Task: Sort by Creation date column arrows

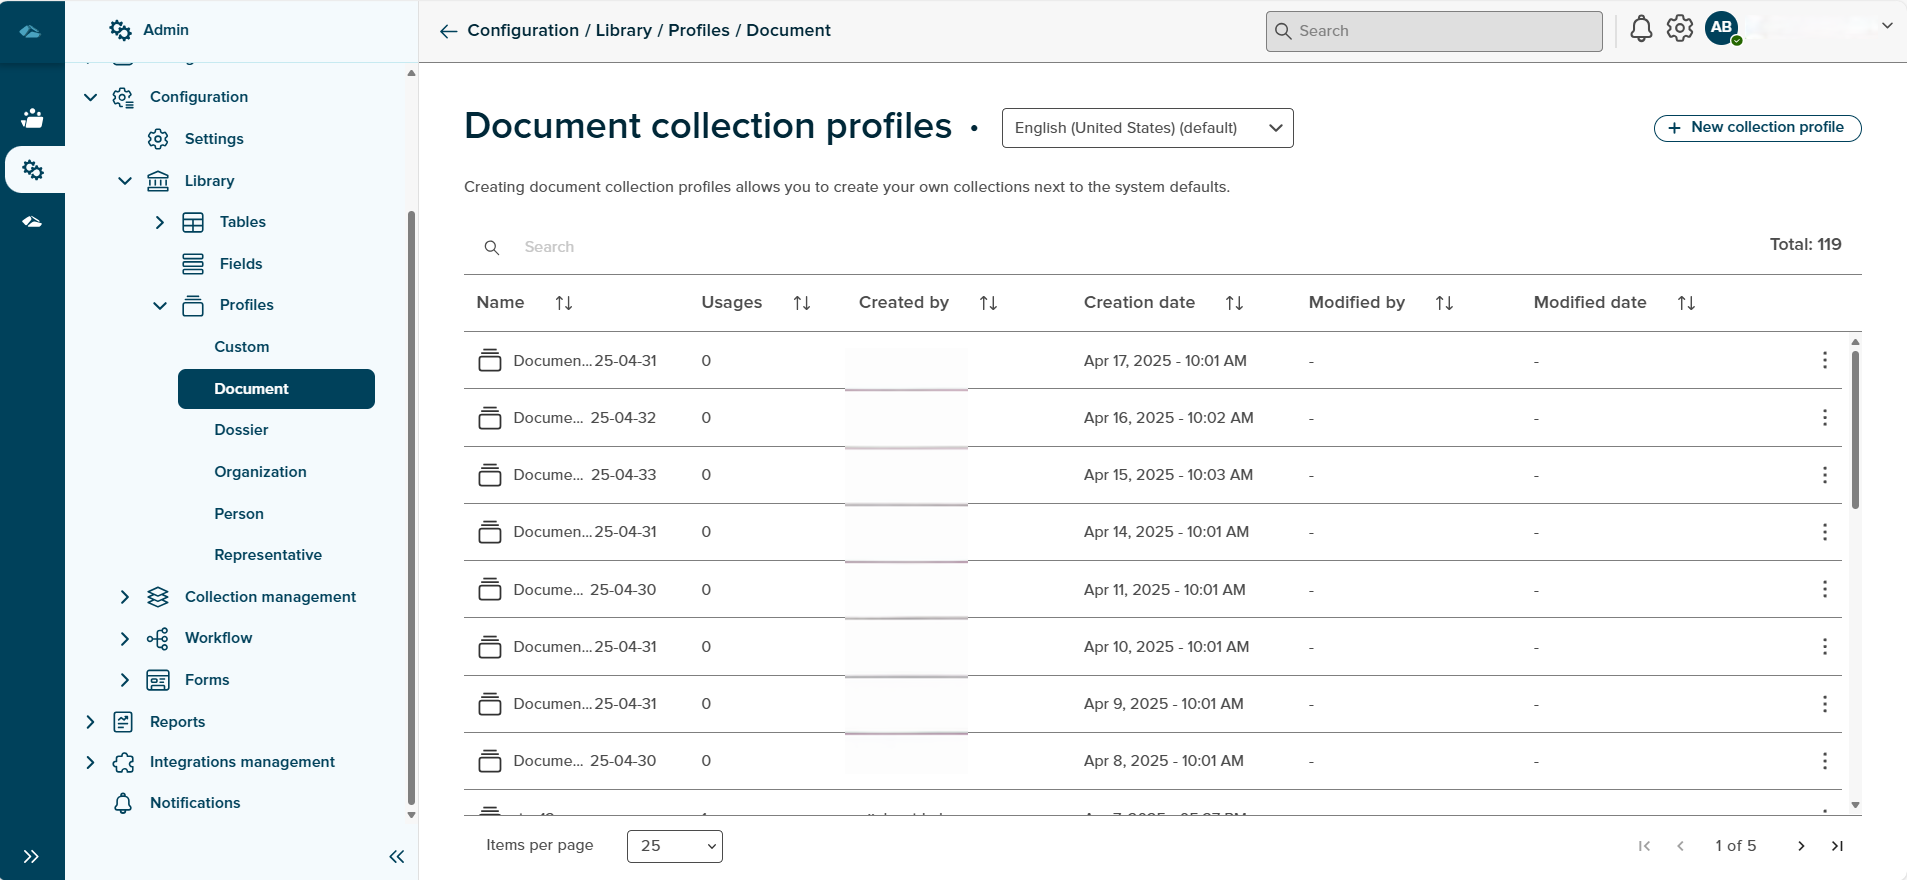Action: (1234, 303)
